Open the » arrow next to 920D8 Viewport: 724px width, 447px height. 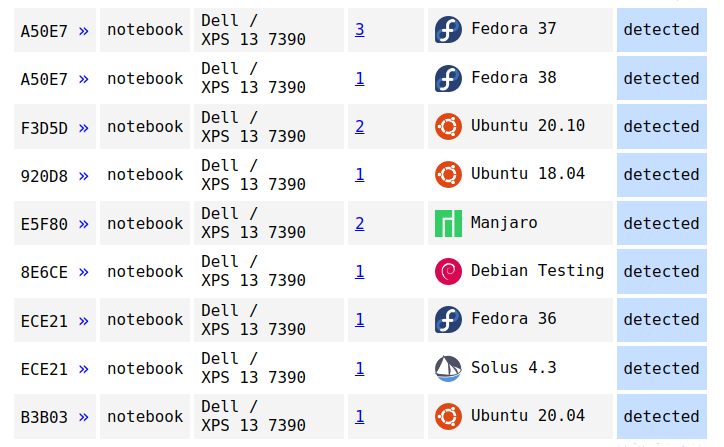pos(83,175)
